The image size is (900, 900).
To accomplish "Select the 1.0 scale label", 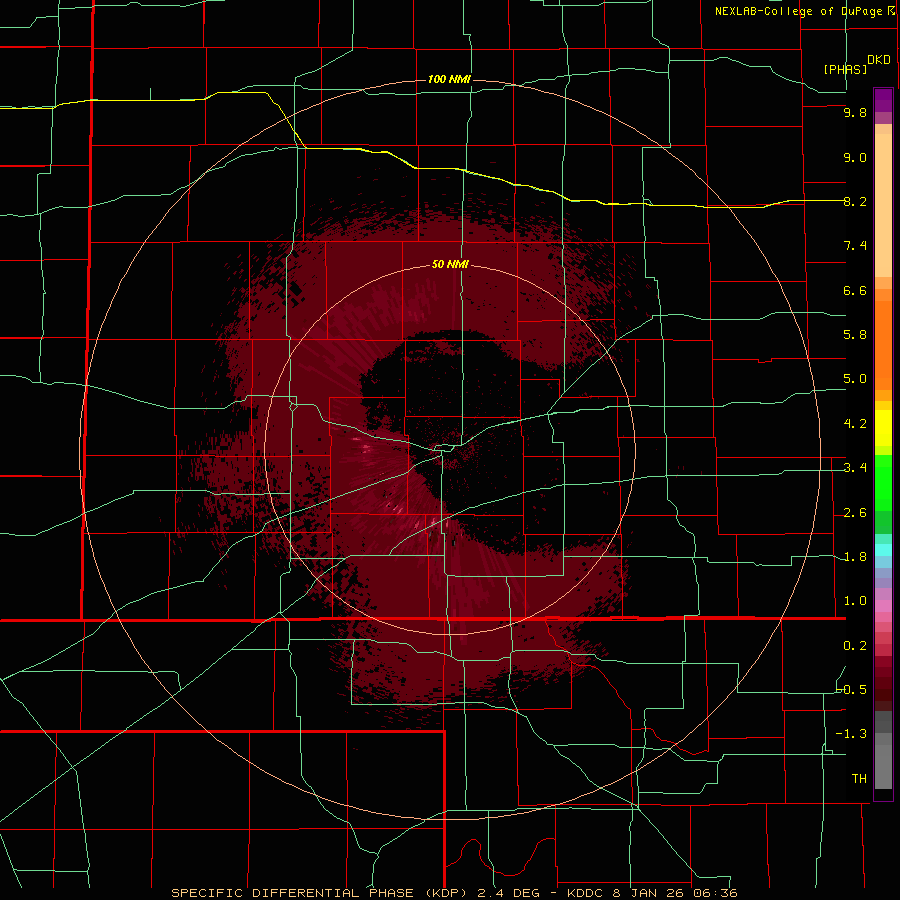I will coord(855,601).
